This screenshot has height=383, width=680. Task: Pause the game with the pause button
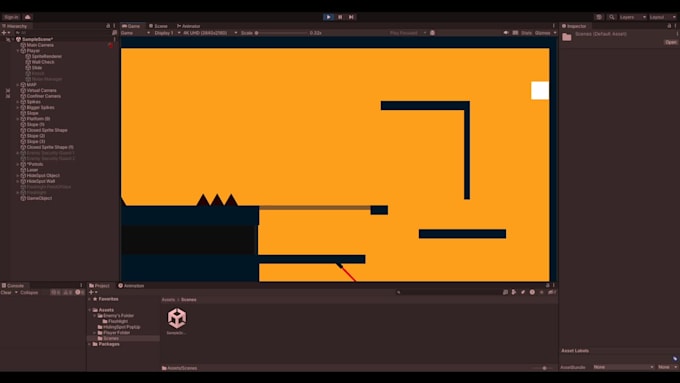[340, 17]
